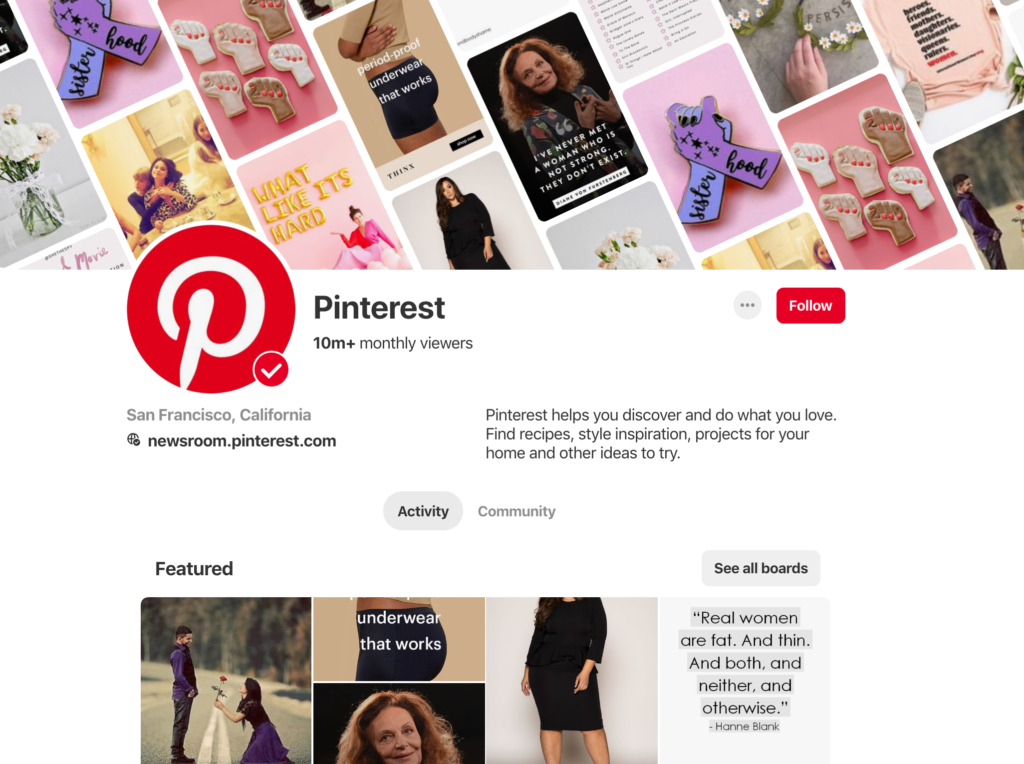Open See all boards
1024x764 pixels.
pos(761,568)
